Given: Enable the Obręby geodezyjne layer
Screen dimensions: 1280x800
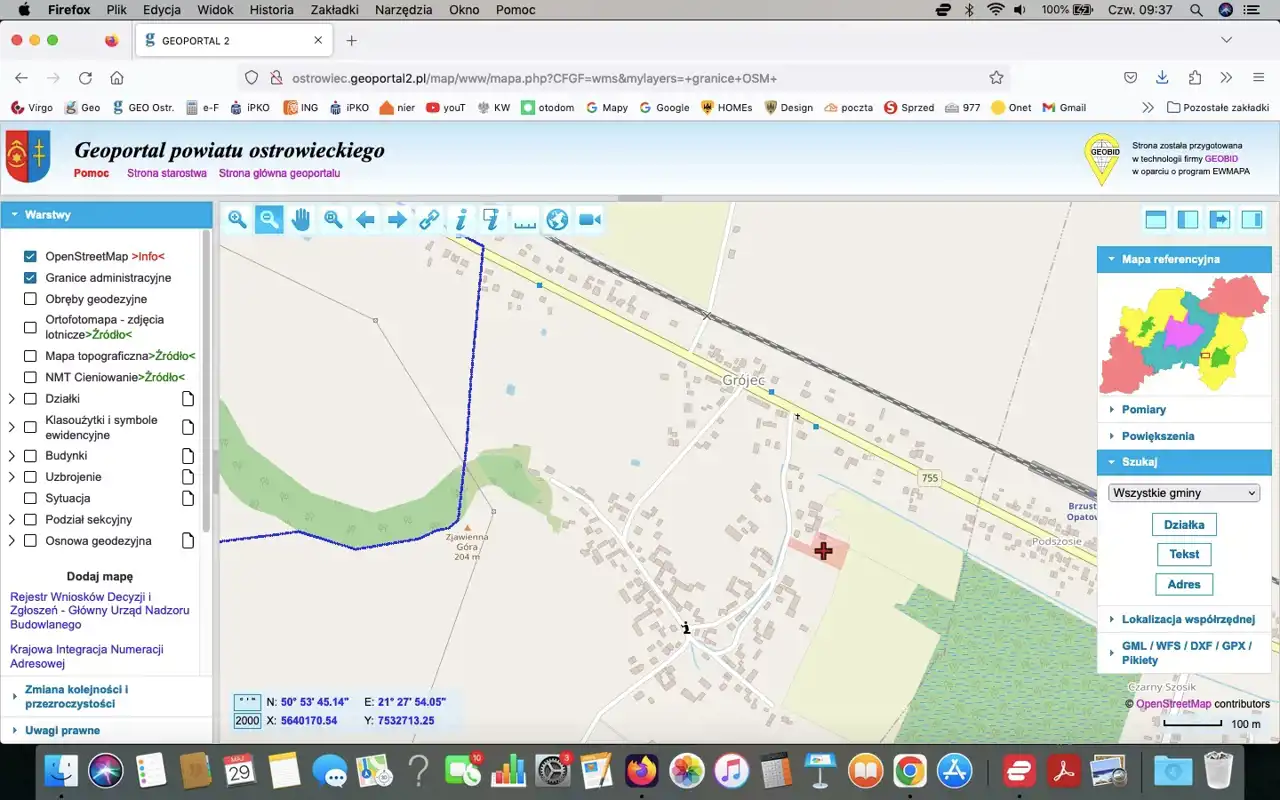Looking at the screenshot, I should coord(30,299).
